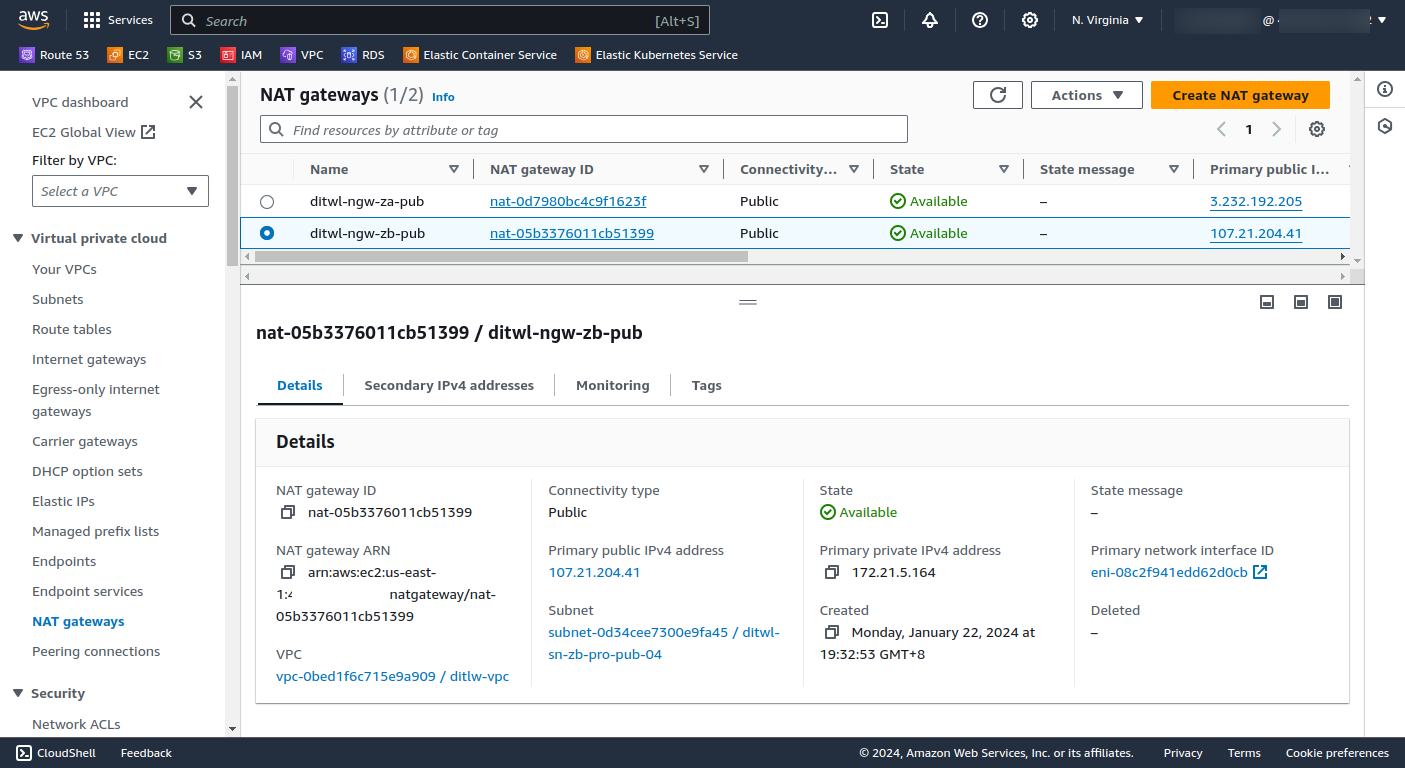Open the notifications bell
1405x768 pixels.
930,20
